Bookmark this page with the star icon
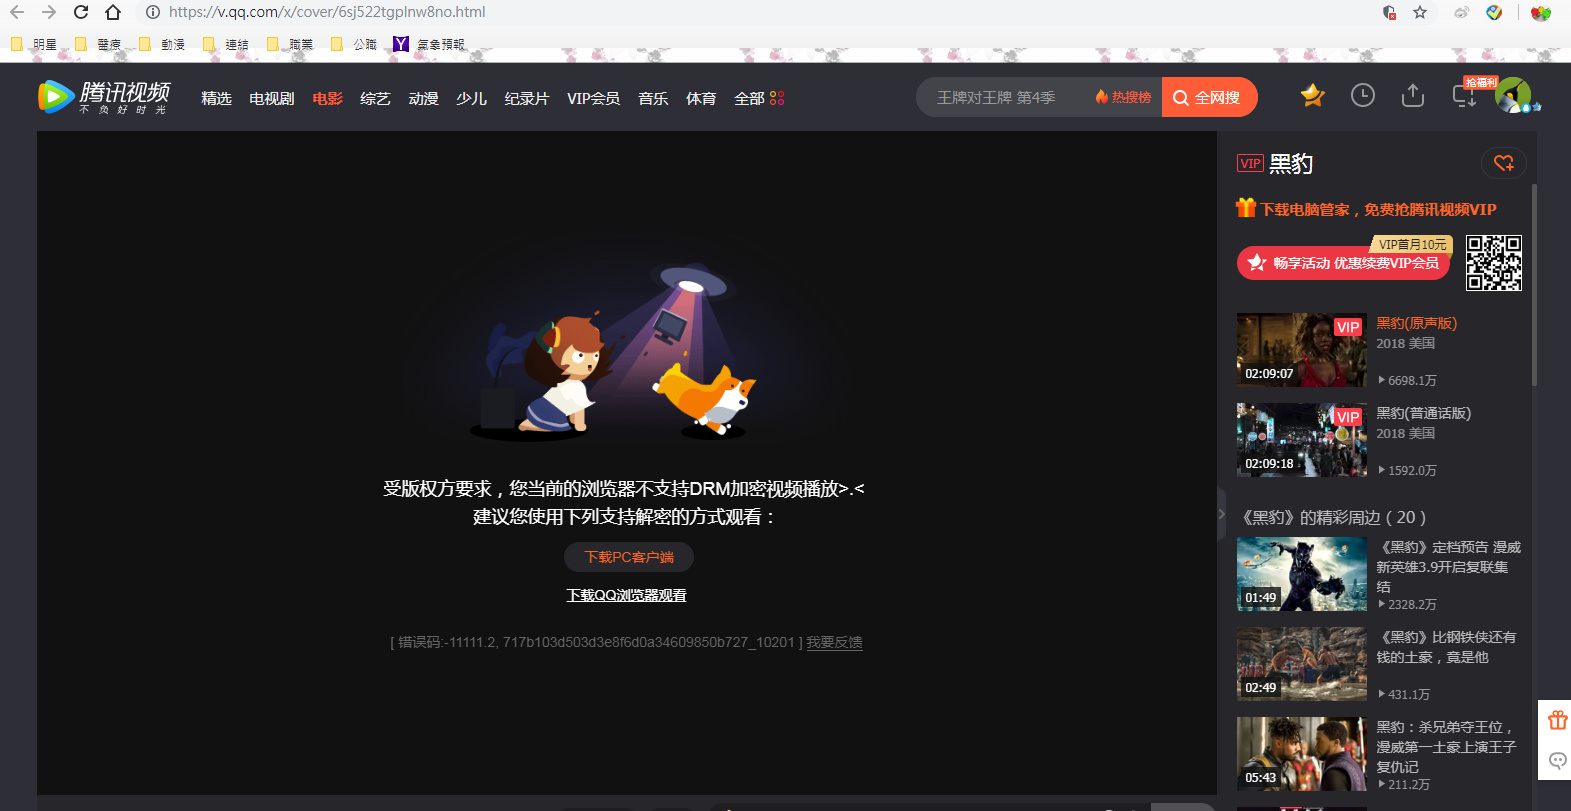Image resolution: width=1571 pixels, height=811 pixels. point(1420,12)
